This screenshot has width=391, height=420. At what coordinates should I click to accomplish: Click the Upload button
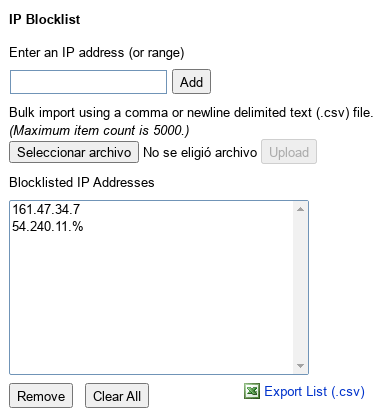coord(289,152)
